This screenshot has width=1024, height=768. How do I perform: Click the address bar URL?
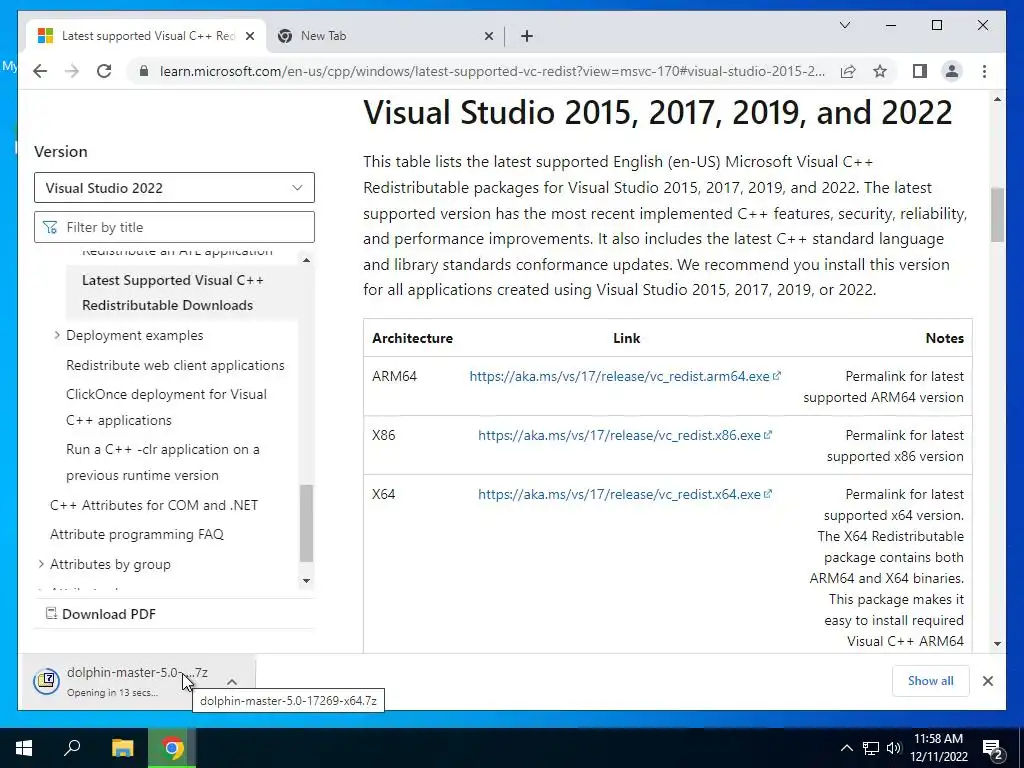(492, 71)
